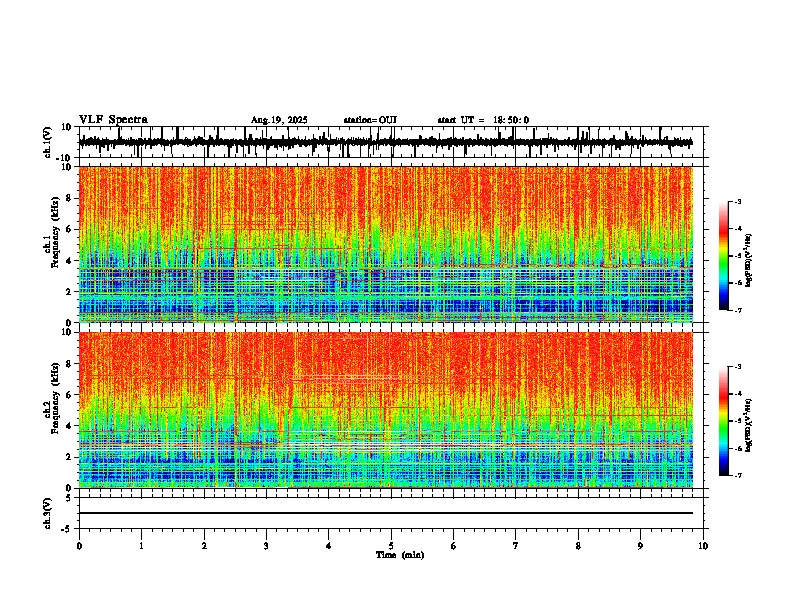Click time axis tick label "5"
This screenshot has width=792, height=612.
391,546
